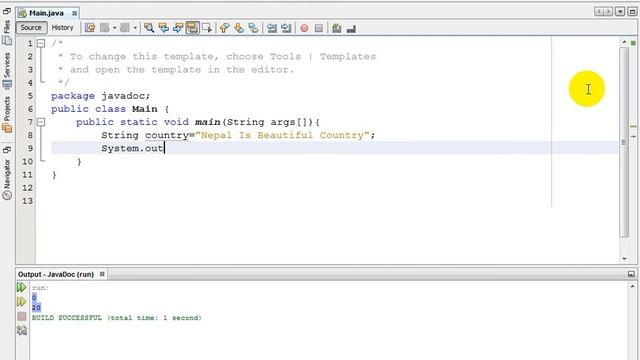The image size is (640, 360).
Task: Click the restore window group icon above Files
Action: [x=7, y=11]
